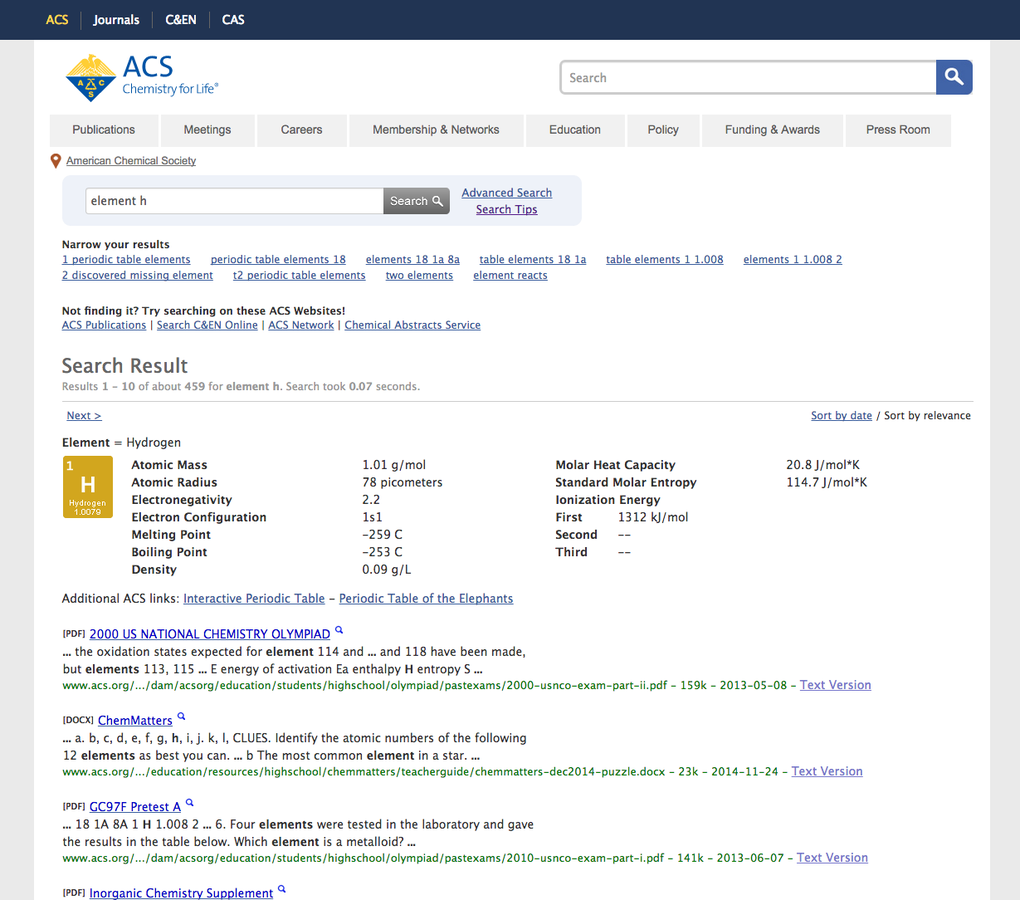Open the Education tab
The width and height of the screenshot is (1020, 900).
click(574, 130)
